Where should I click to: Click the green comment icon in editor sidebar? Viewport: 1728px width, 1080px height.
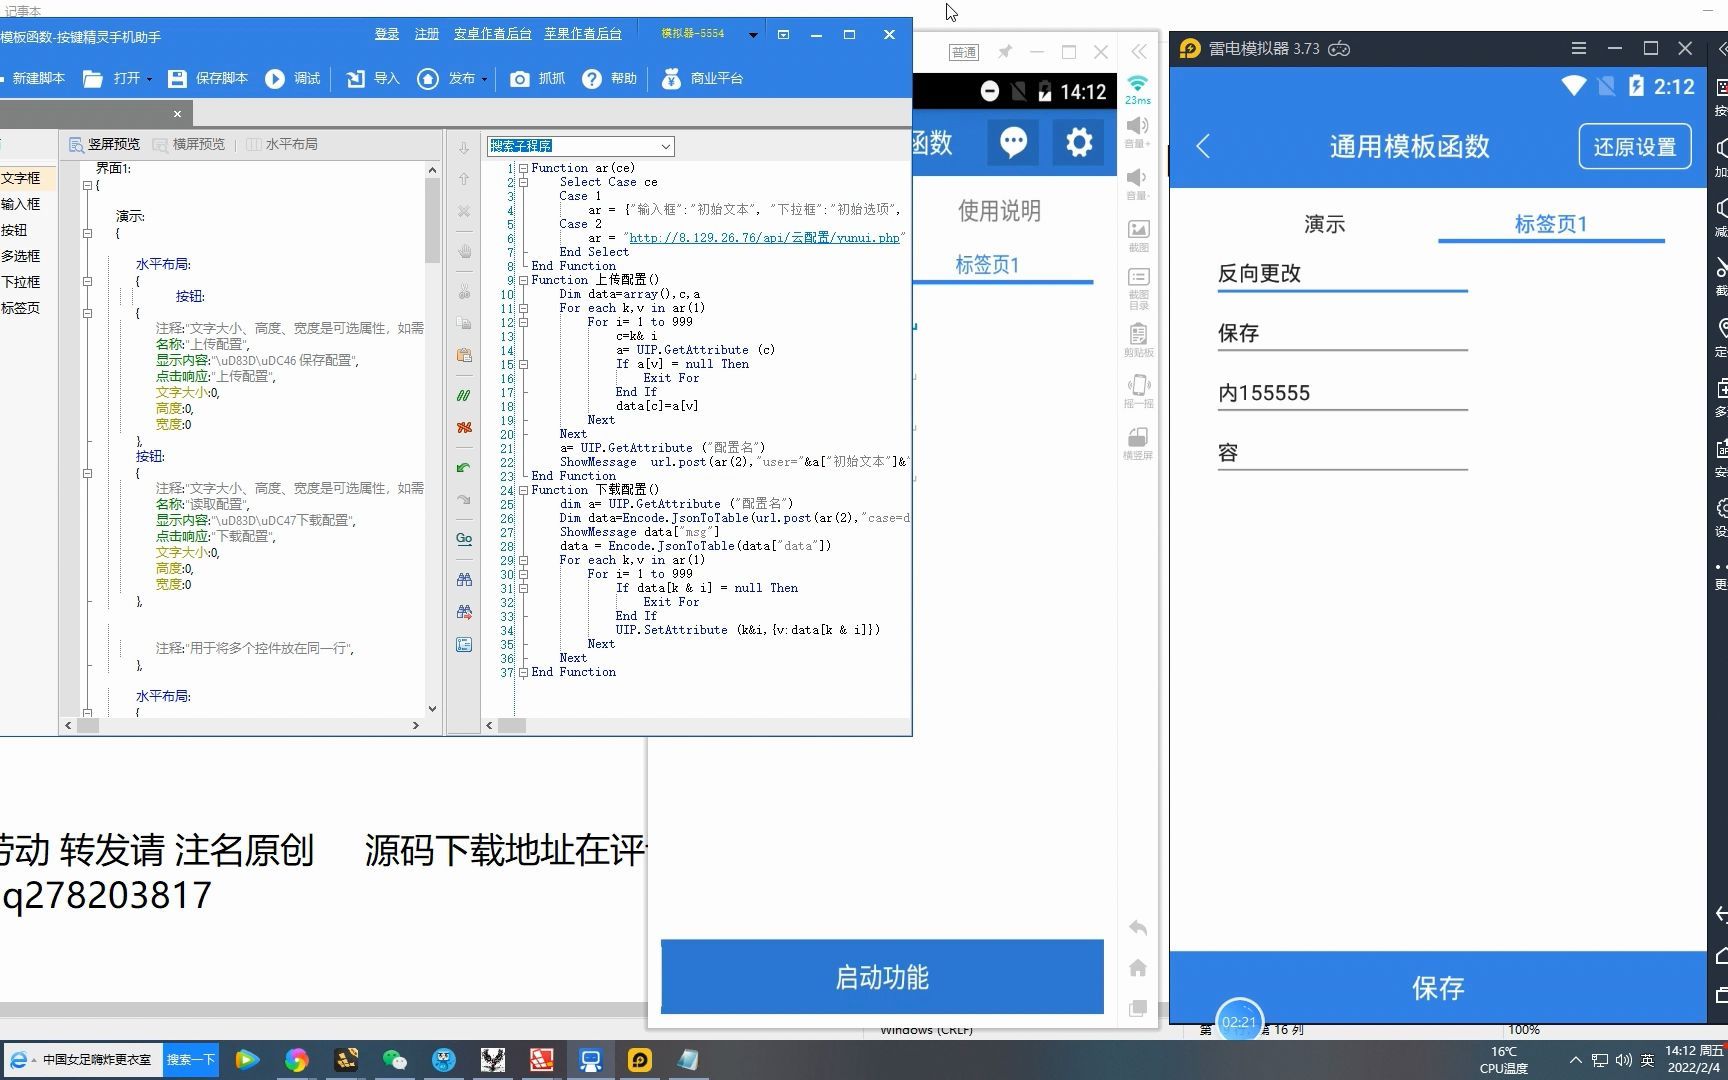coord(464,395)
